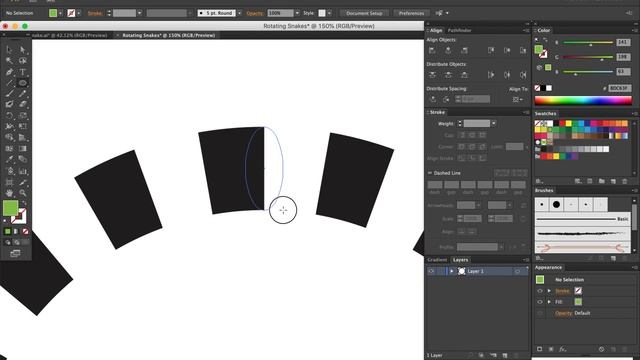
Task: Click New Swatch icon in Swatches panel
Action: point(613,181)
